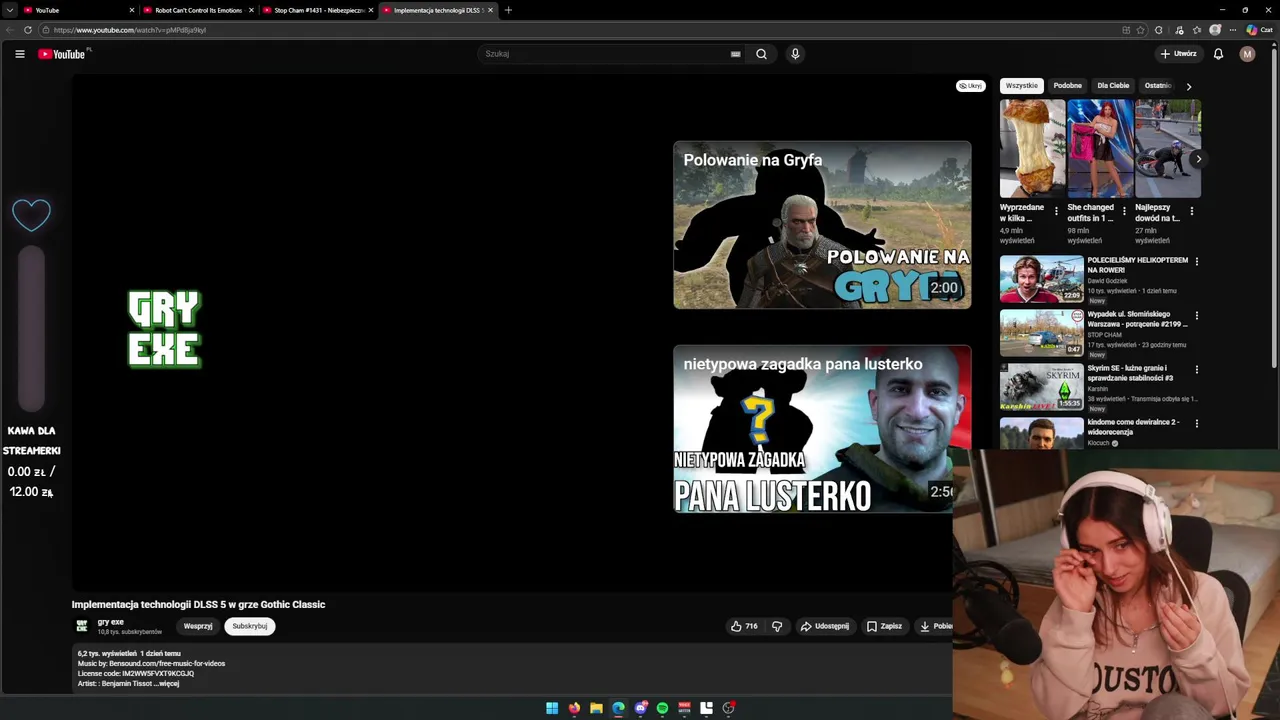Open the account avatar menu

coord(1247,54)
